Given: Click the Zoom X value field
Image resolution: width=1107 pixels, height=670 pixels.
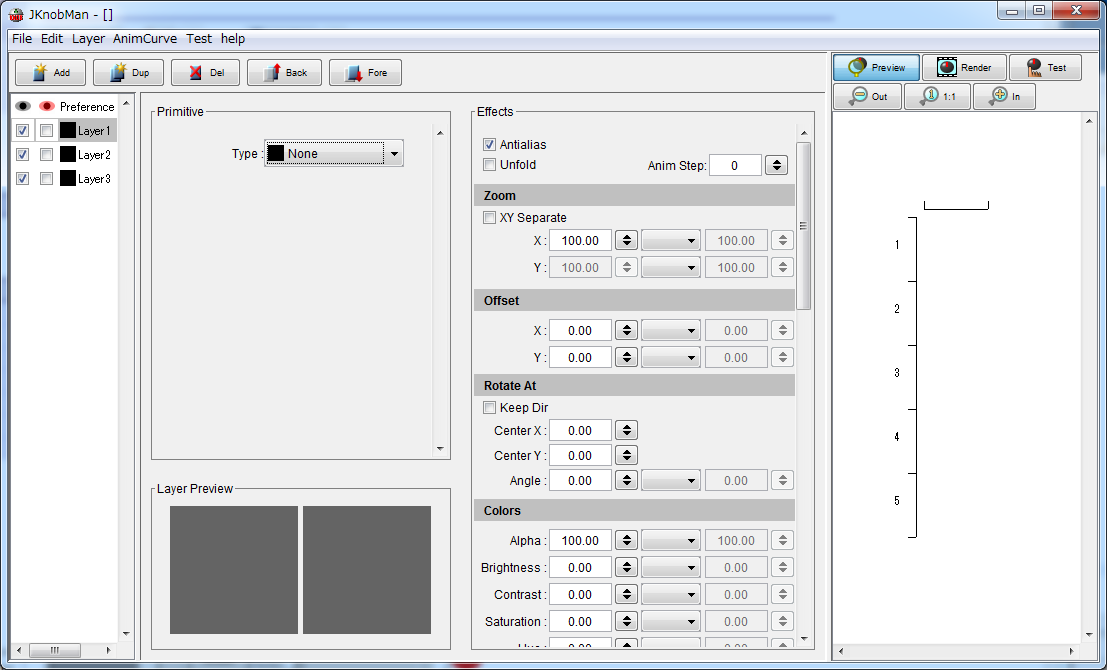Looking at the screenshot, I should tap(580, 241).
